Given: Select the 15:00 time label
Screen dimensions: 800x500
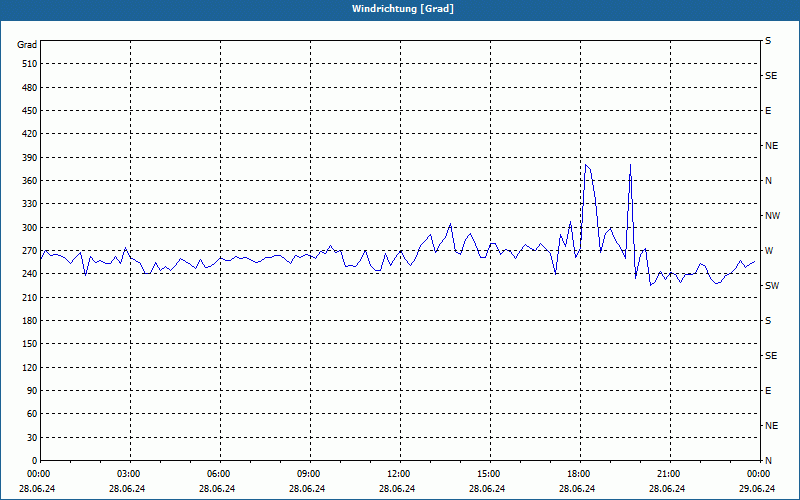Looking at the screenshot, I should [488, 473].
